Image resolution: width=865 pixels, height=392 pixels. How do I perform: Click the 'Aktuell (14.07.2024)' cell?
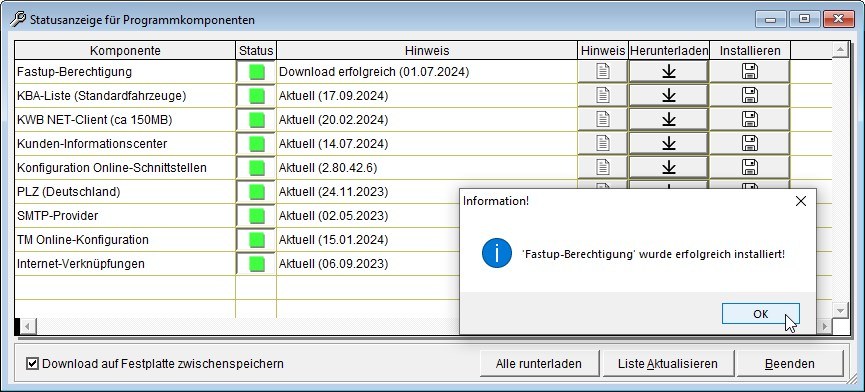(x=427, y=144)
